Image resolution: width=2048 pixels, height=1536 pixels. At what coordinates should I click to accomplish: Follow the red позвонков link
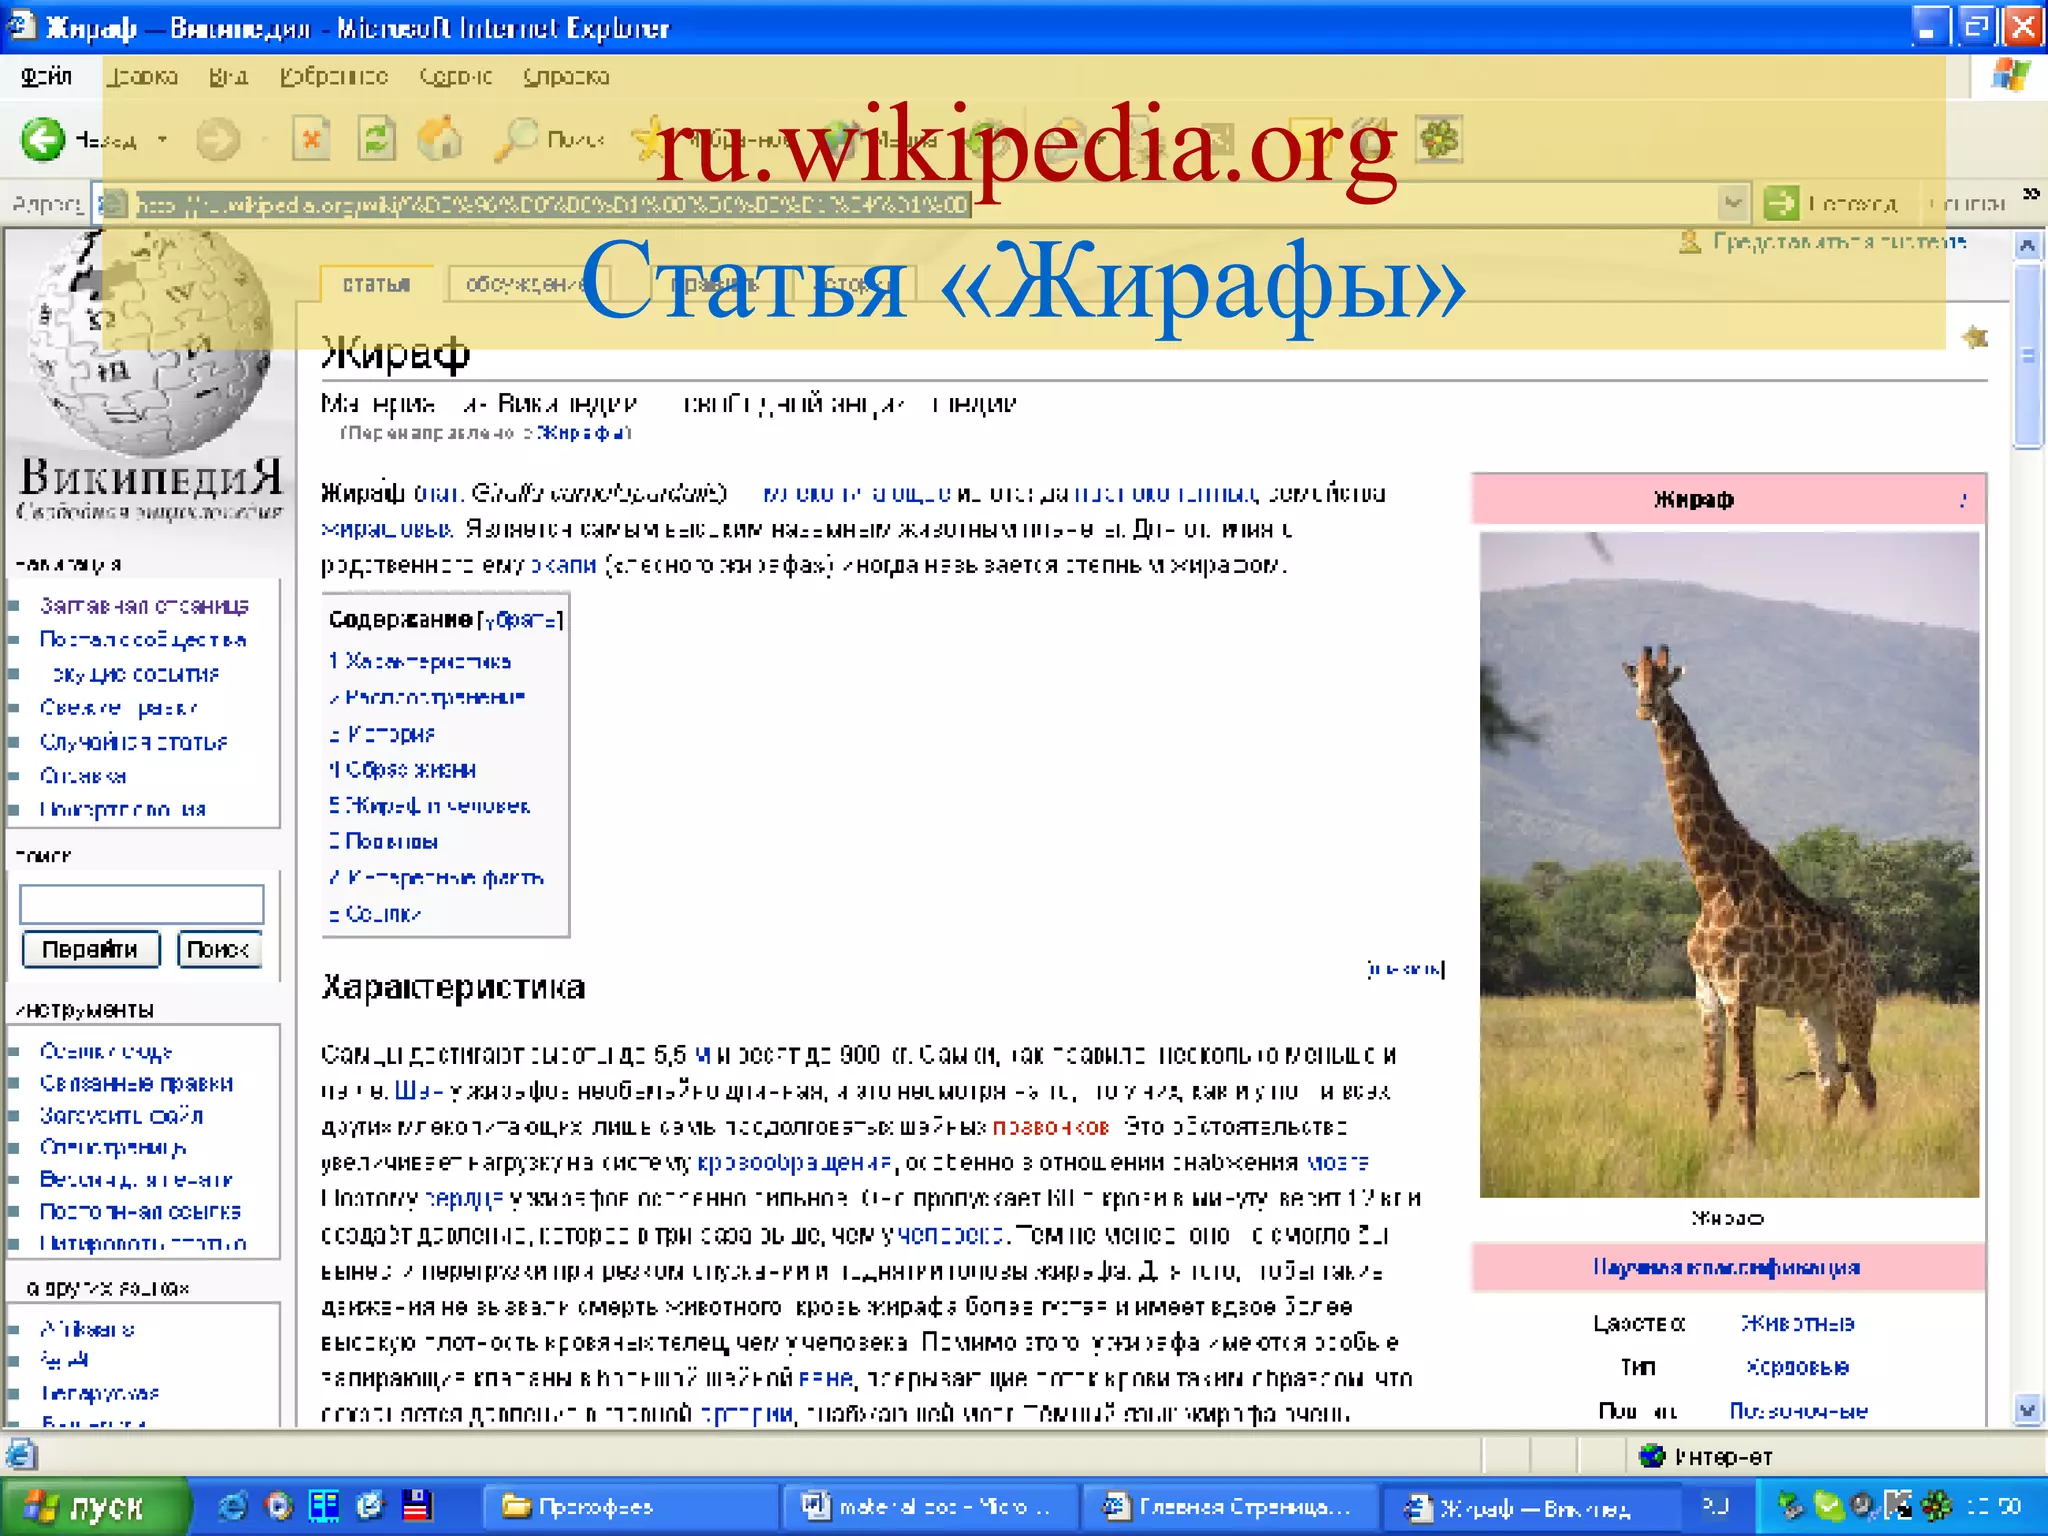(1050, 1127)
